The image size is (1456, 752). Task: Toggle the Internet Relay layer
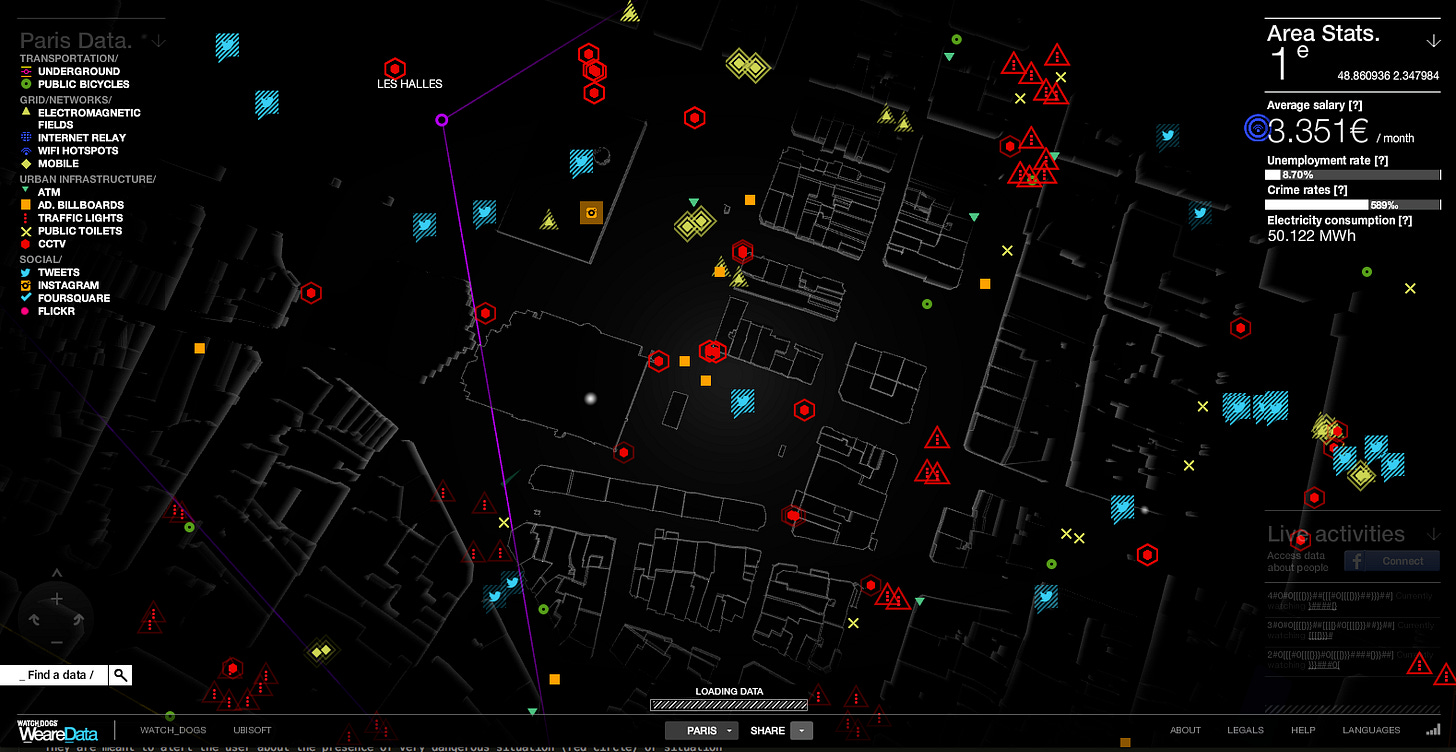coord(73,138)
